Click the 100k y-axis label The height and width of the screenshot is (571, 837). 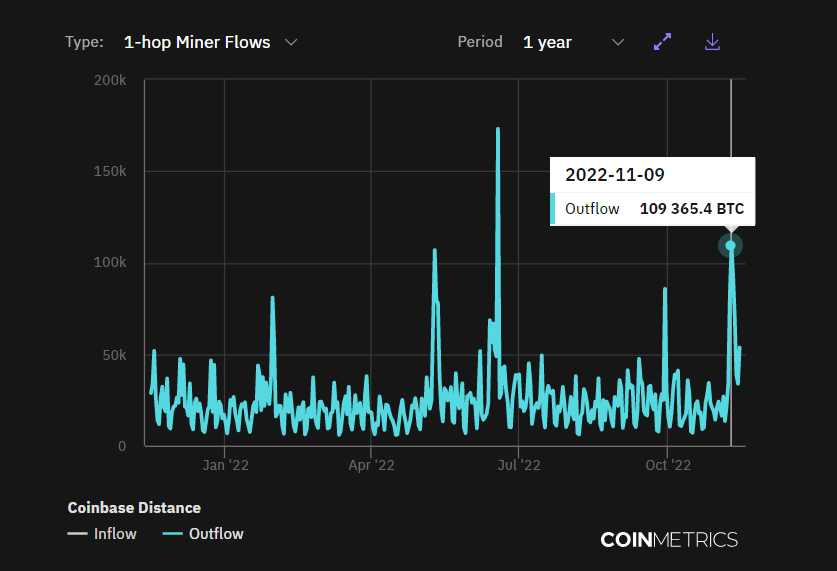[x=110, y=263]
